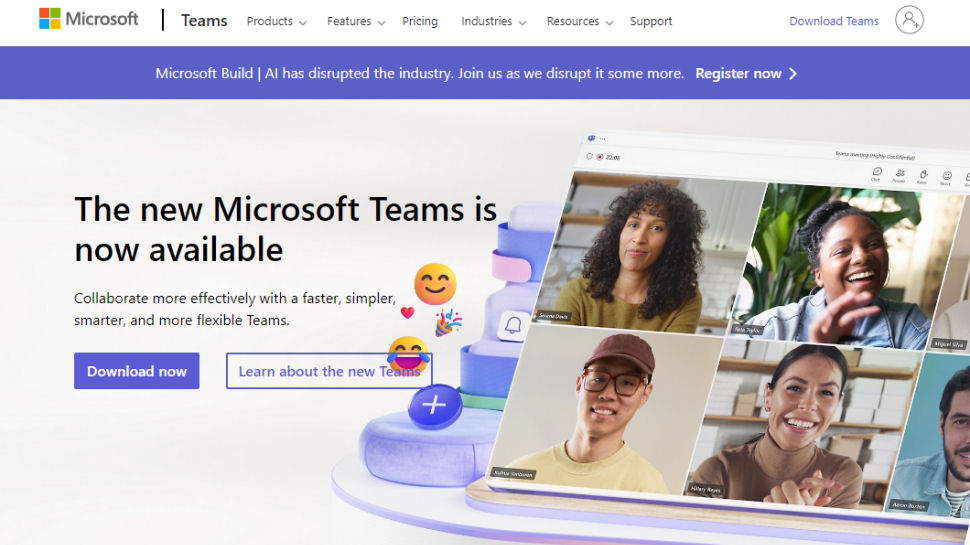Click the Microsoft logo
Screen dimensions: 970x545
click(88, 19)
